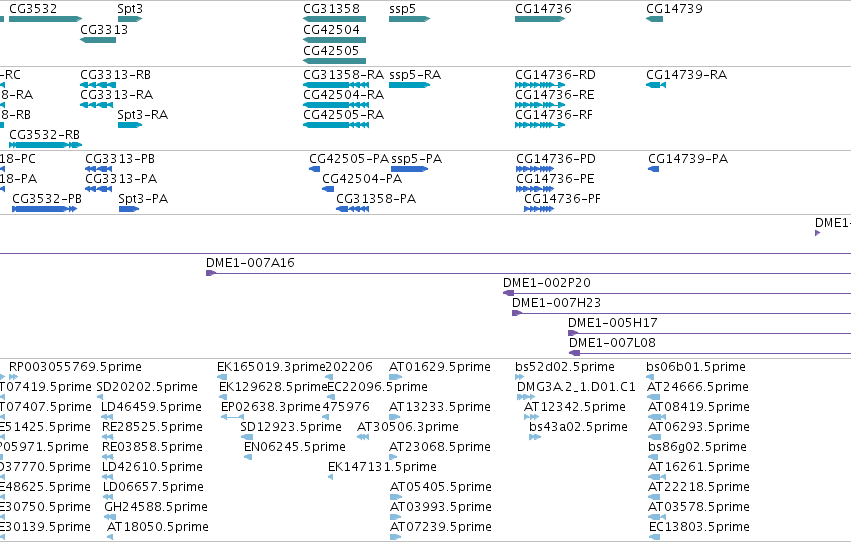Click the CG14739-PA protein feature
Viewport: 851px width, 542px height.
tap(653, 169)
